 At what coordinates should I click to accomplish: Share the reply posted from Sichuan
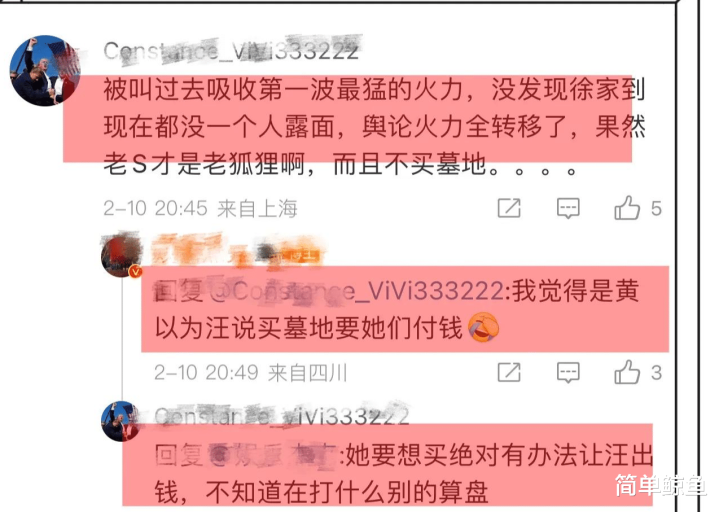[509, 372]
